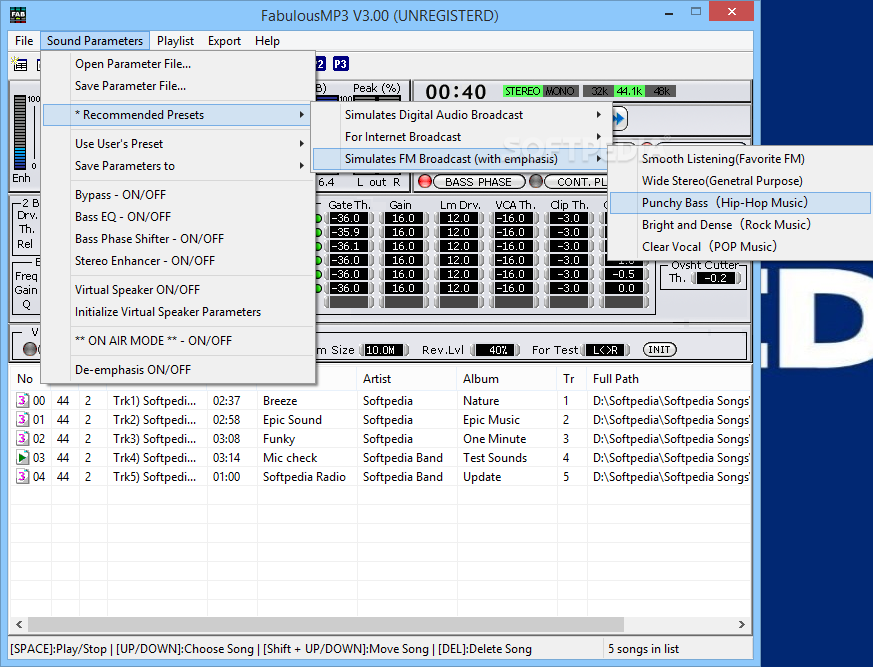Adjust the Rev.Lvl 40% stepper
The width and height of the screenshot is (873, 667).
495,350
